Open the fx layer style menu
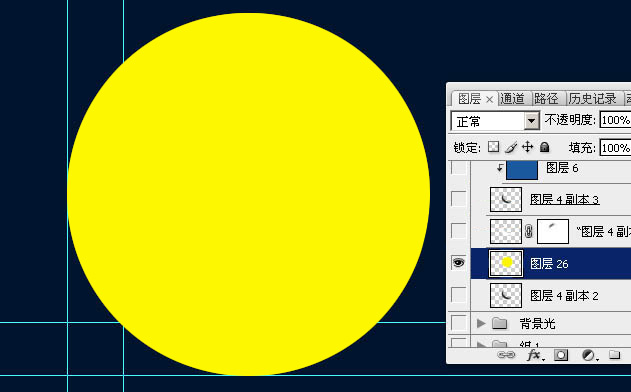Image resolution: width=631 pixels, height=392 pixels. [535, 355]
